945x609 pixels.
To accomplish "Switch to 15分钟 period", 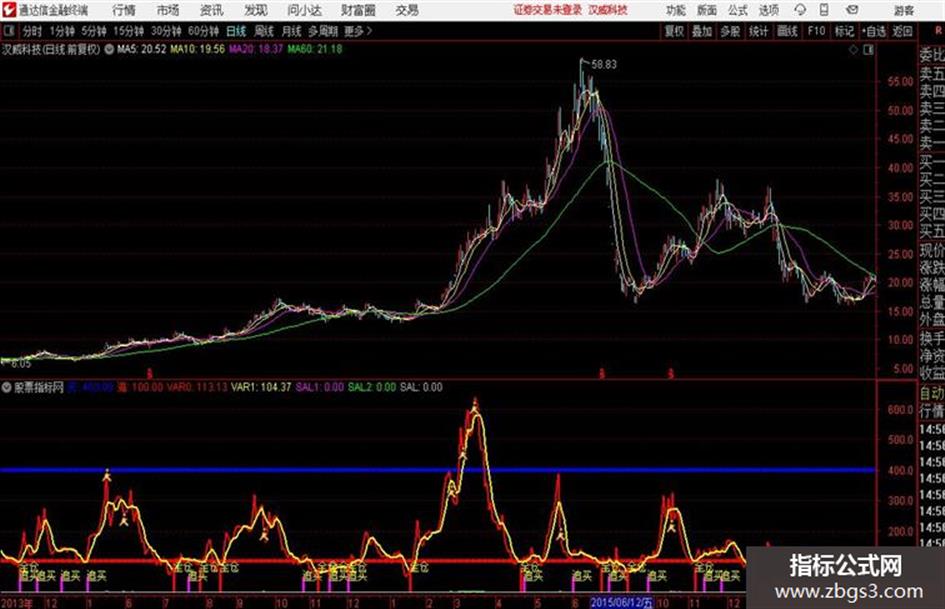I will click(128, 31).
